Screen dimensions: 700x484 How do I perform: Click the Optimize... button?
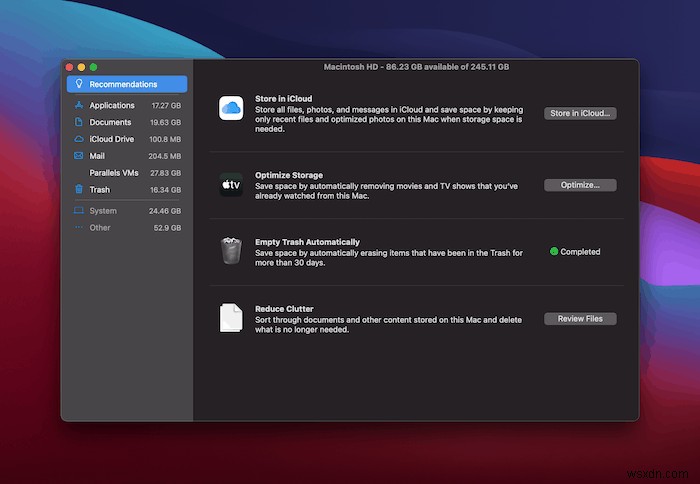[580, 185]
